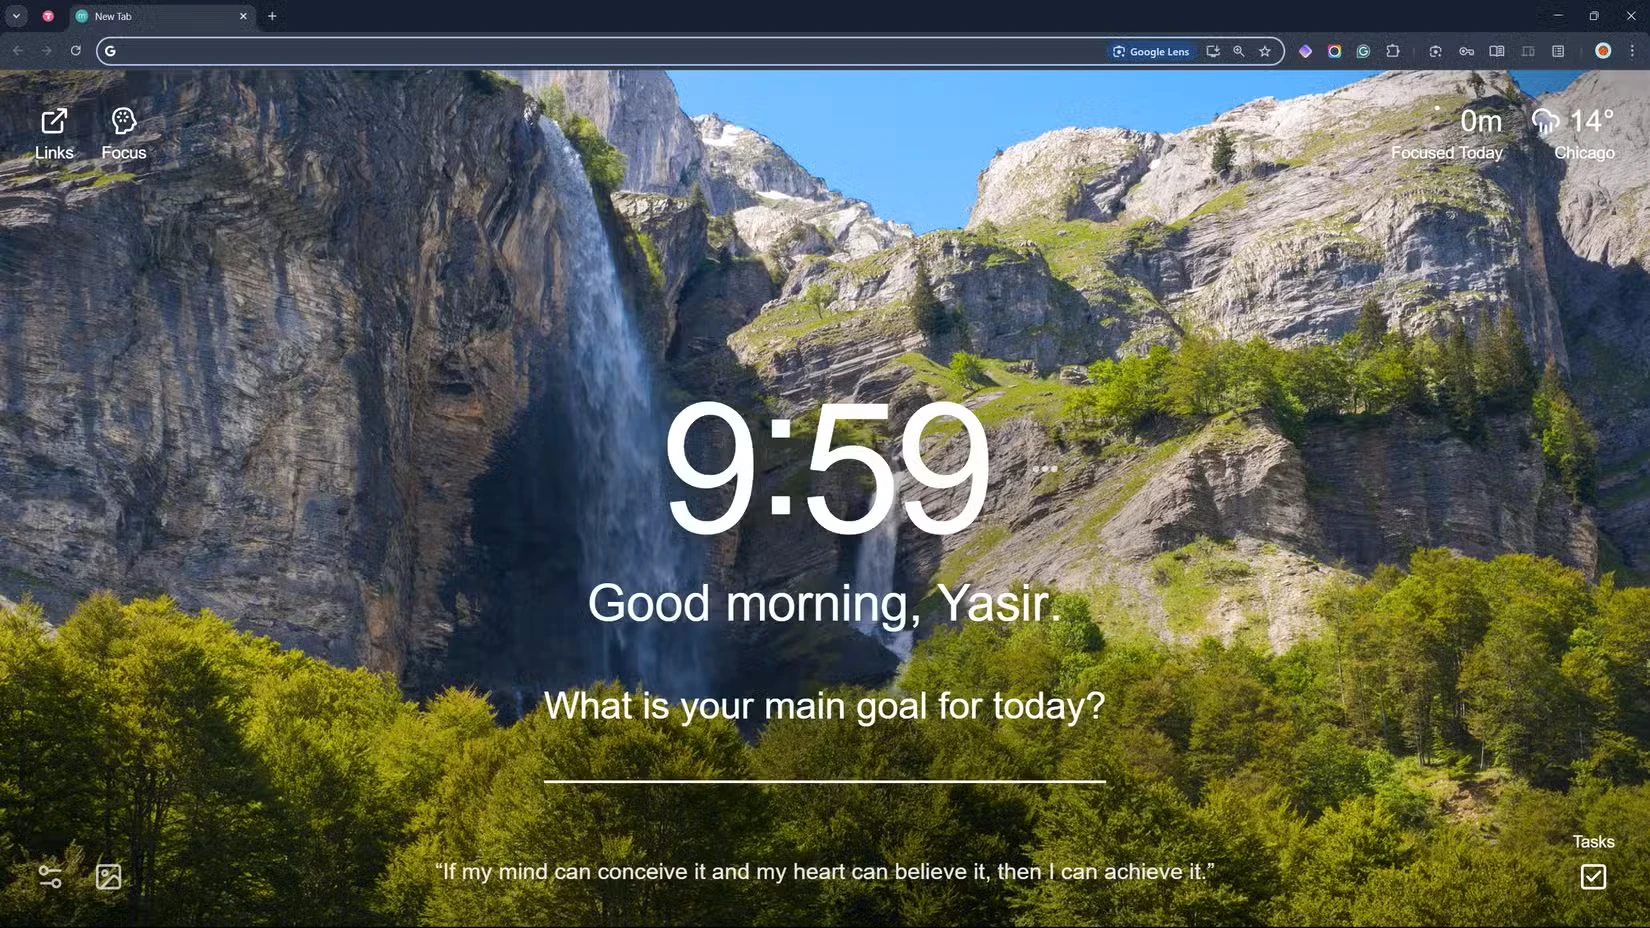The width and height of the screenshot is (1650, 928).
Task: Toggle reading mode book icon
Action: coord(1497,51)
